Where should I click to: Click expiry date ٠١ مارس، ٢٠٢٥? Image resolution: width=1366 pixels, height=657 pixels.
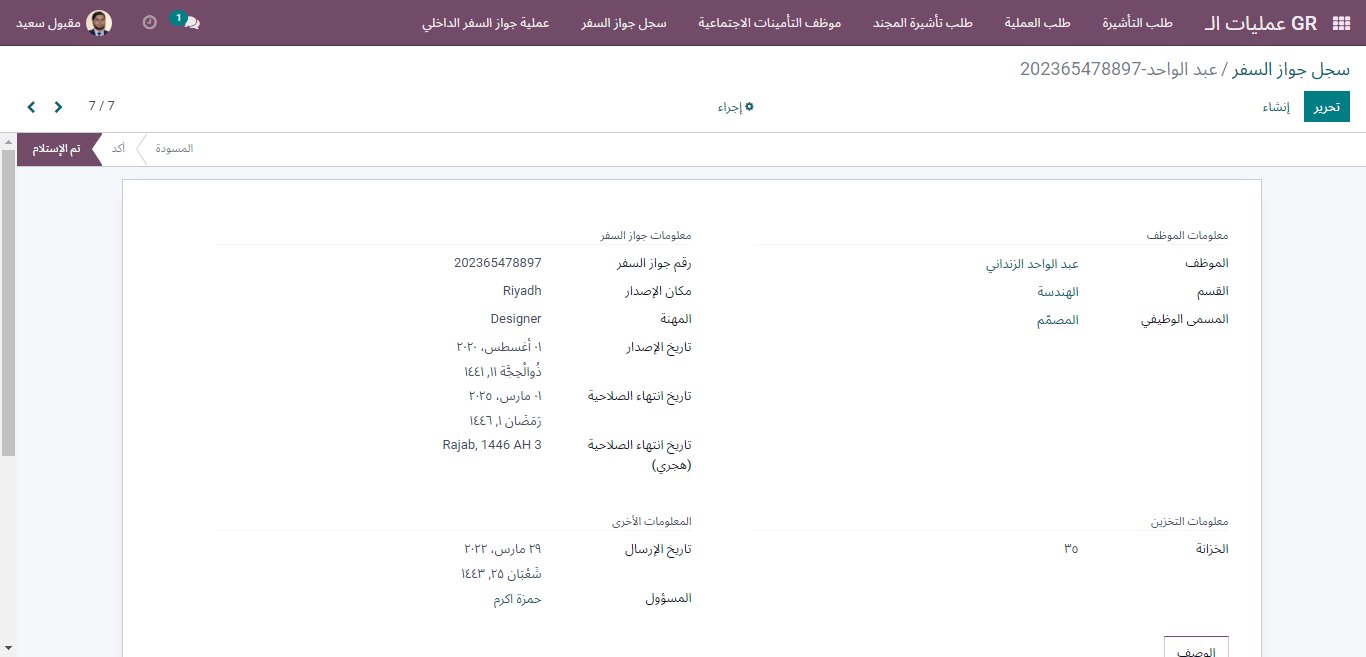coord(506,396)
